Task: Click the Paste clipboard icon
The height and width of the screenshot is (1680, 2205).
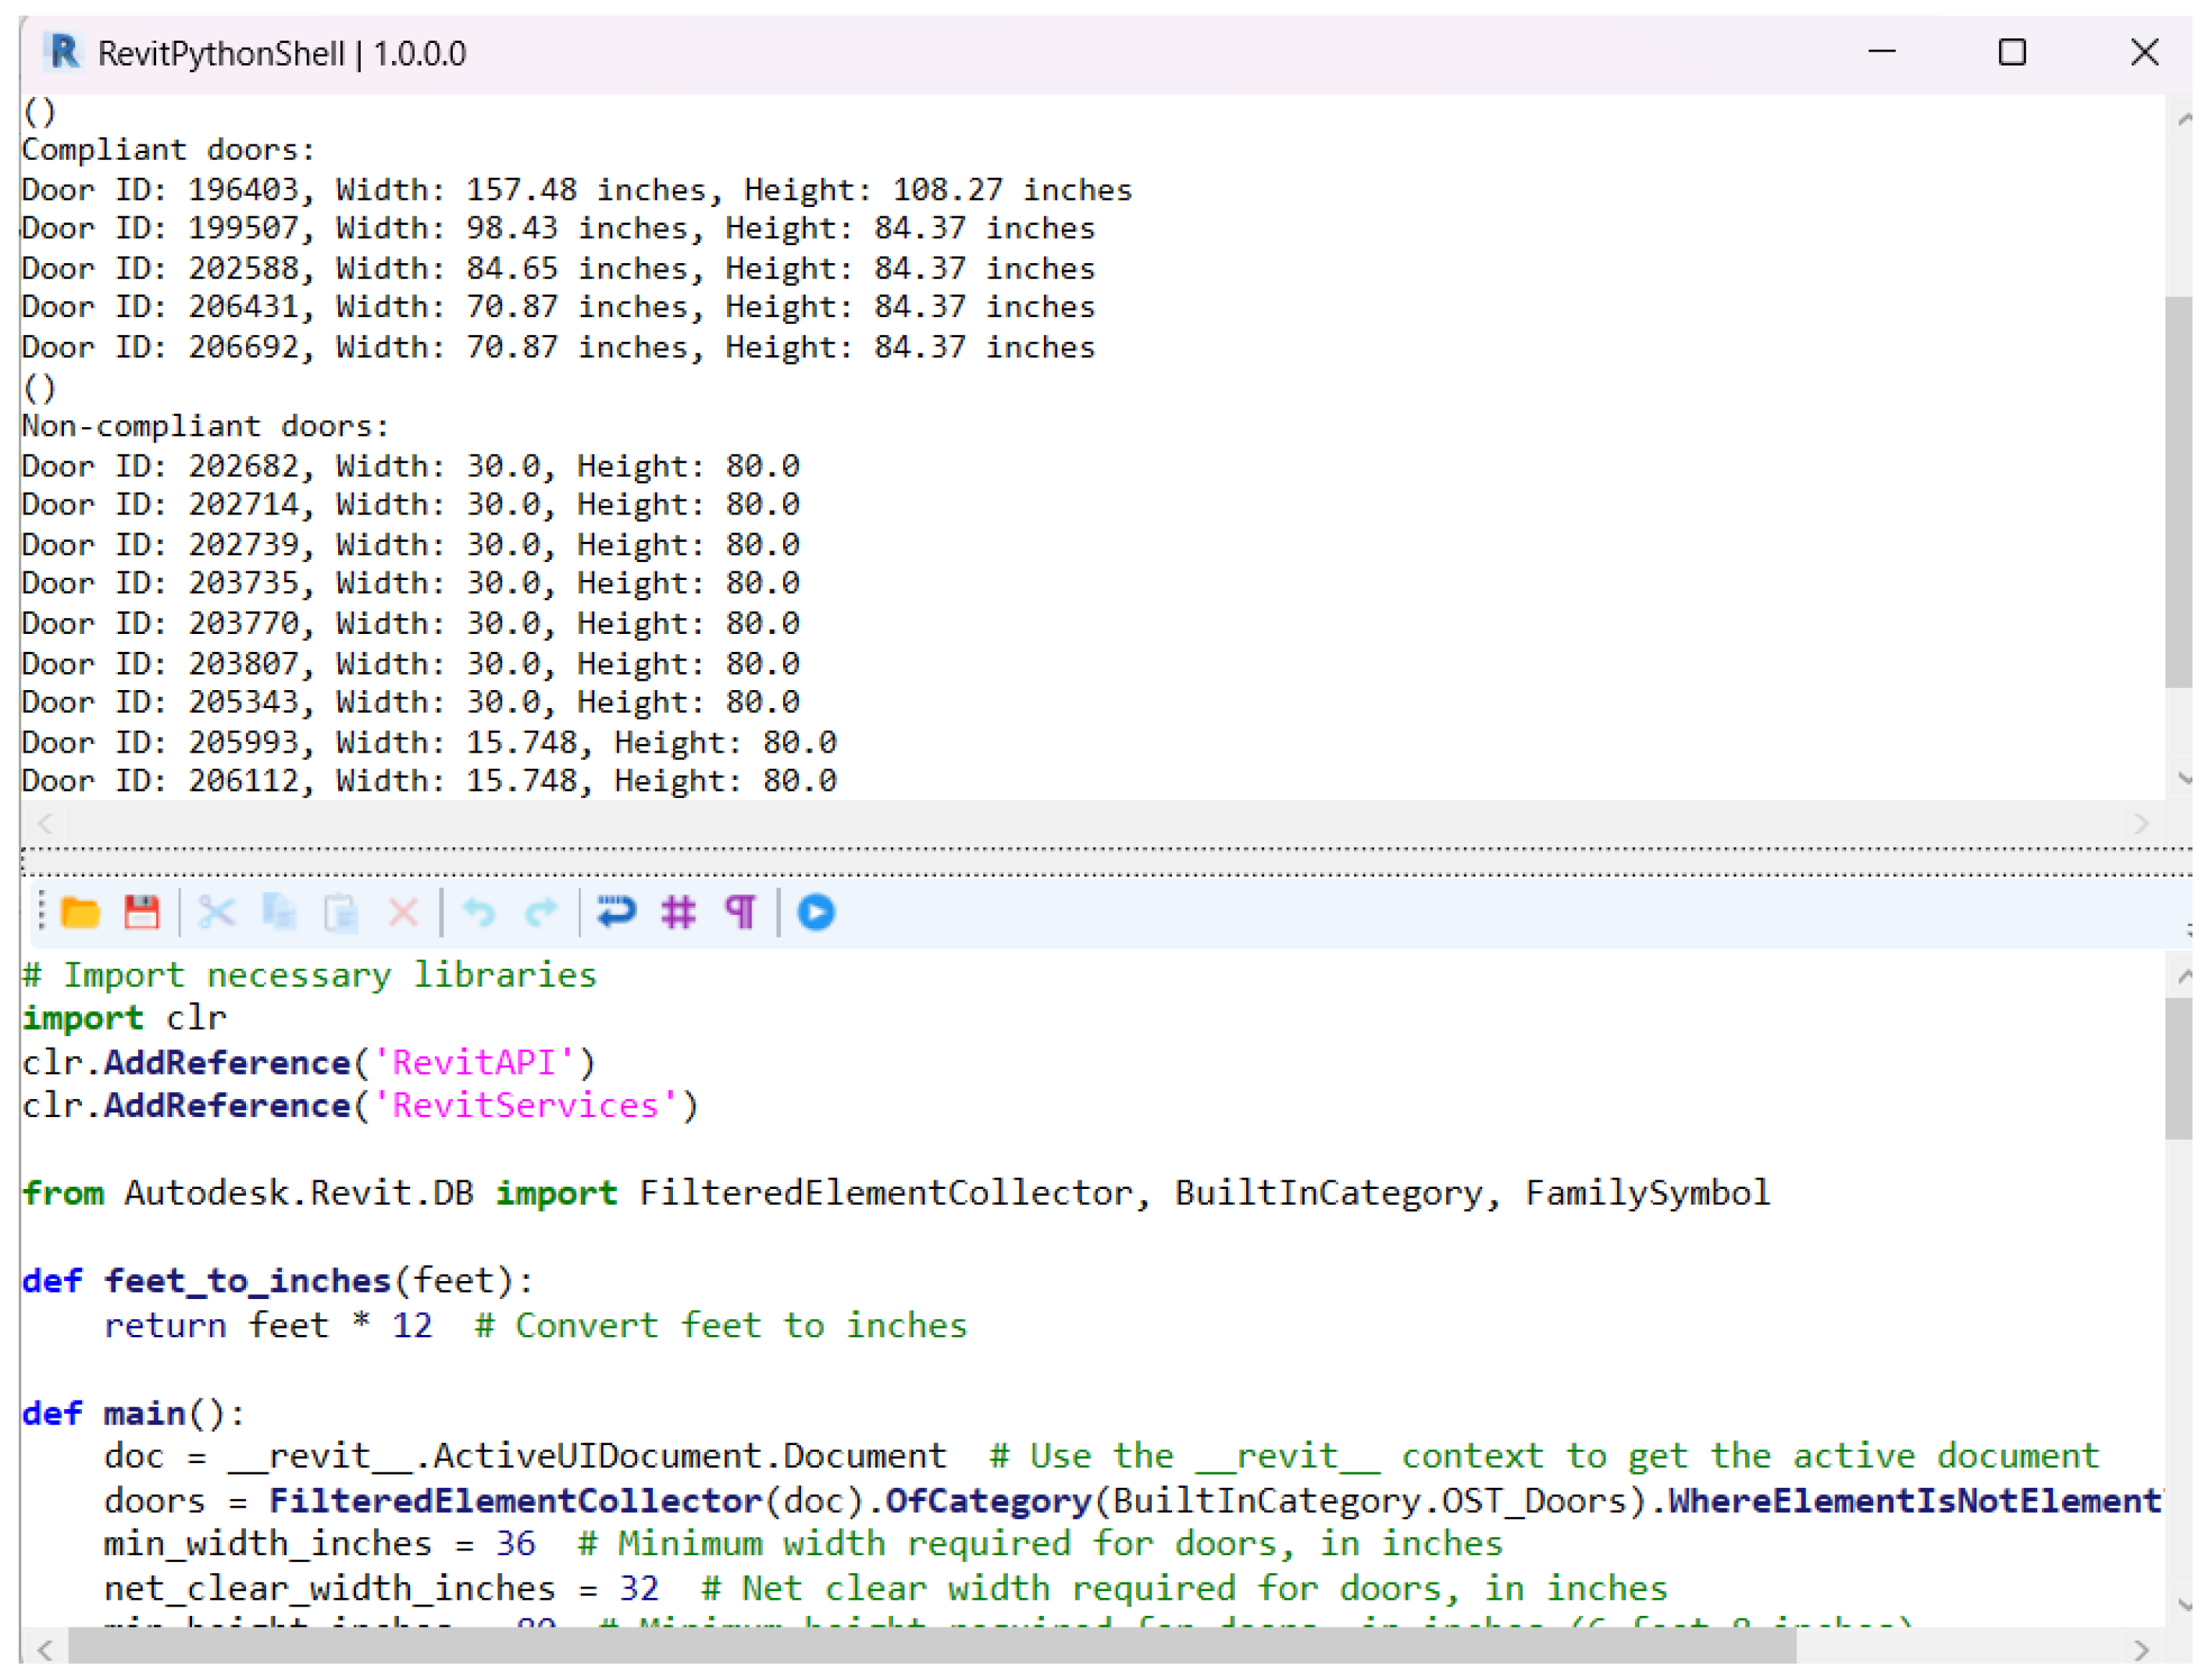Action: (x=341, y=913)
